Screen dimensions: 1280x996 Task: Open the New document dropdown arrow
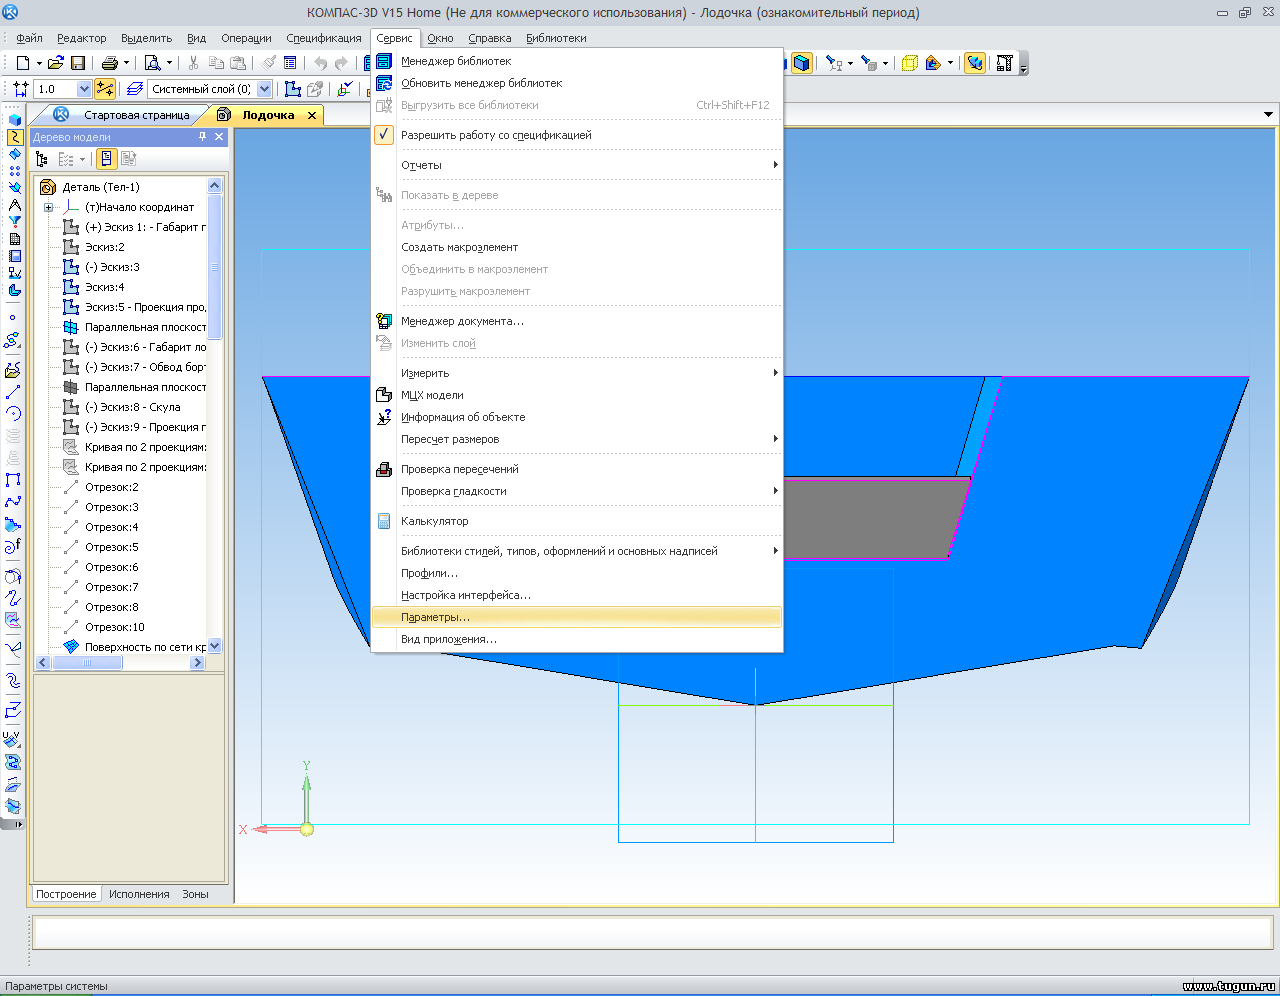pyautogui.click(x=39, y=63)
